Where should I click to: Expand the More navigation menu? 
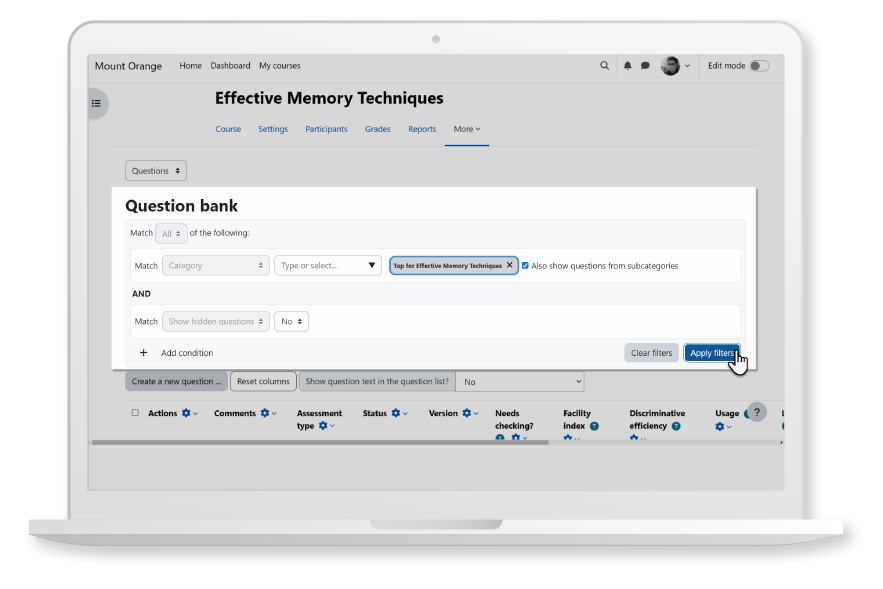click(x=466, y=129)
